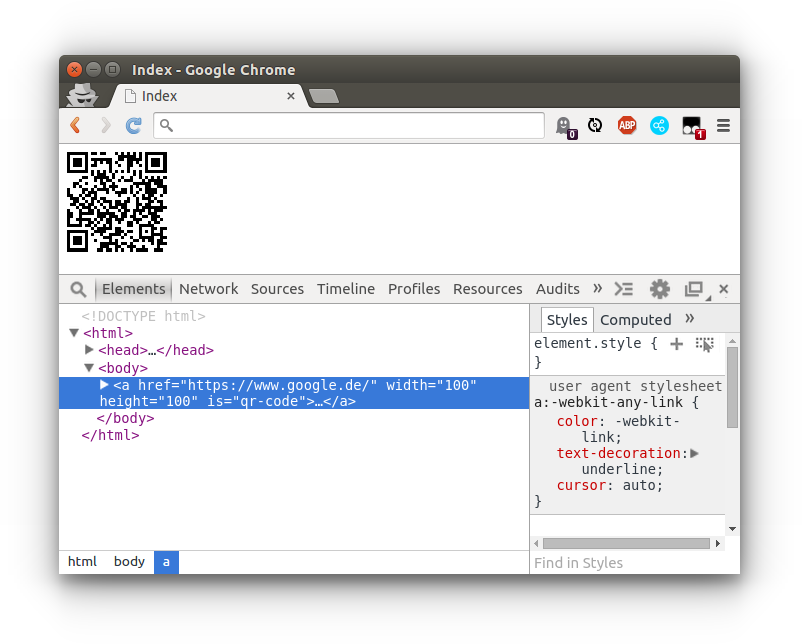Minimize the Chrome window
This screenshot has width=802, height=644.
94,69
